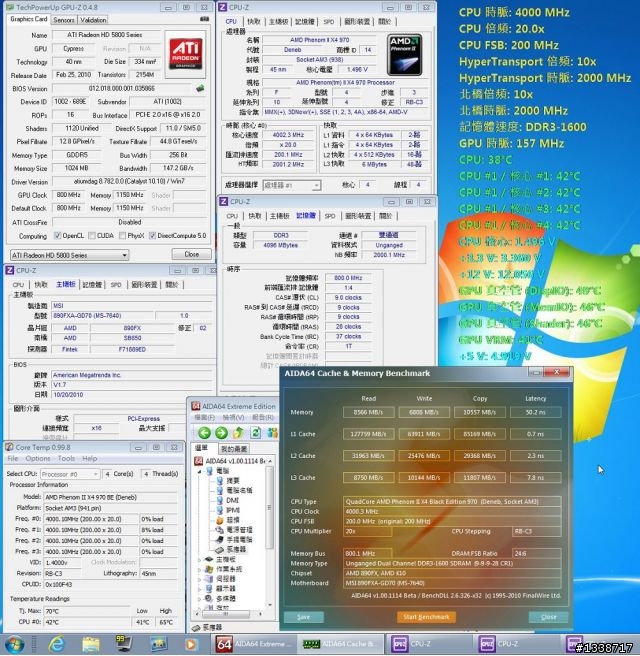This screenshot has height=656, width=640.
Task: Select the 我的最愛 favorites tab in AIDA64
Action: 233,449
